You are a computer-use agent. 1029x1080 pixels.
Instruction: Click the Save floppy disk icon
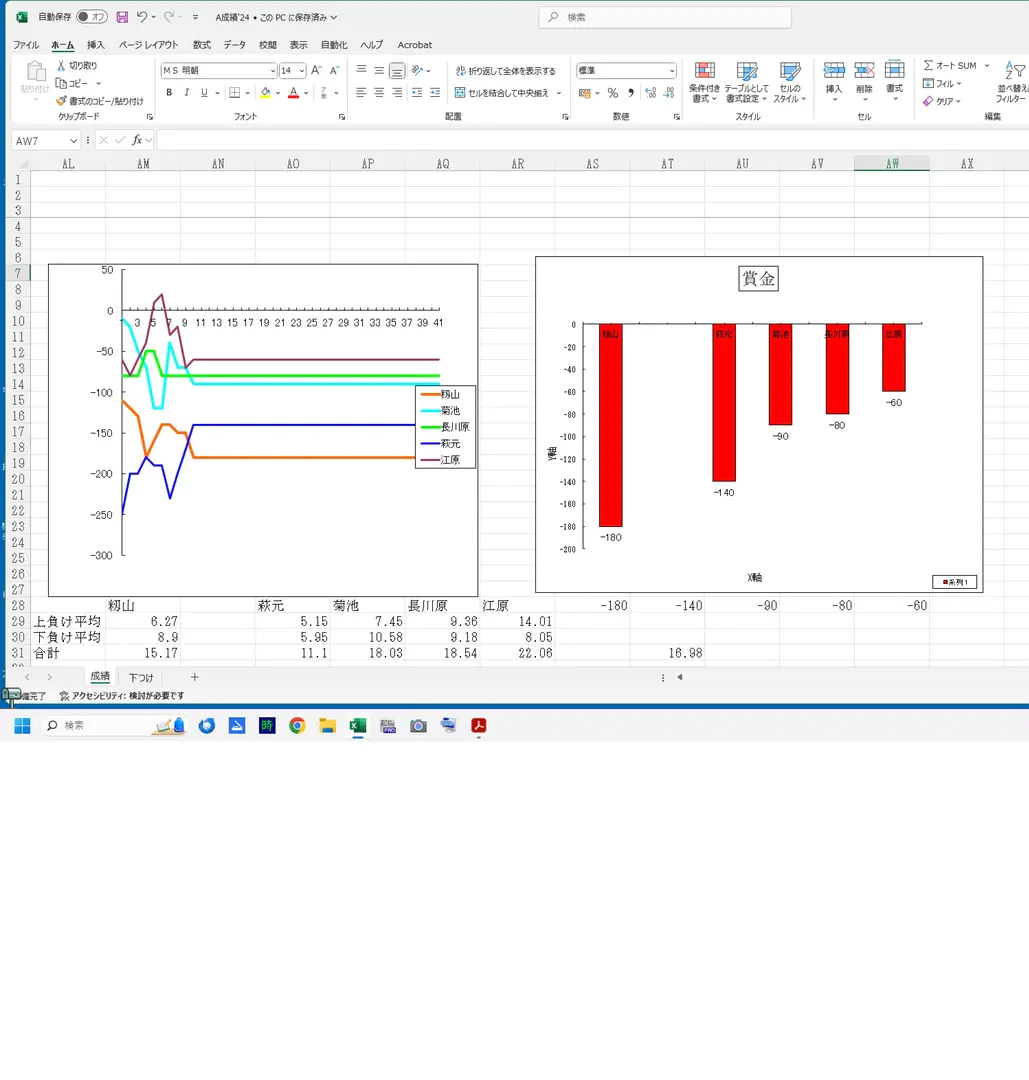(122, 17)
